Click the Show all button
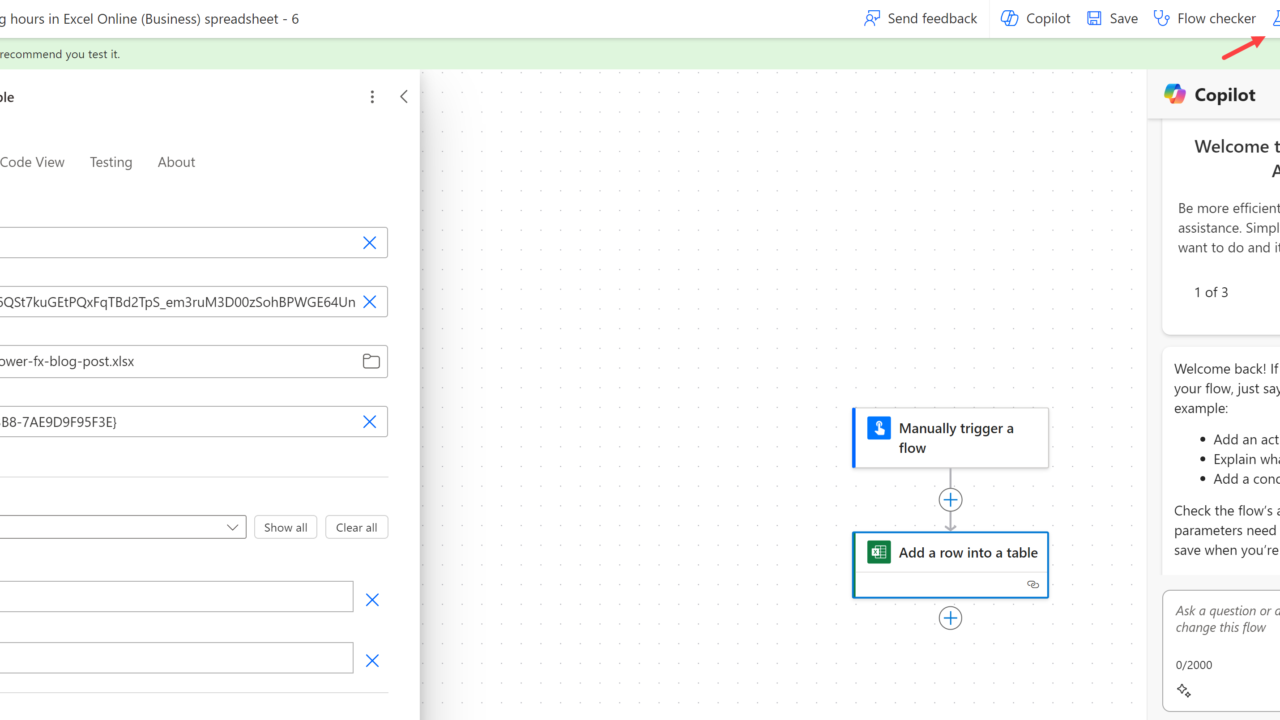The width and height of the screenshot is (1280, 720). coord(285,527)
